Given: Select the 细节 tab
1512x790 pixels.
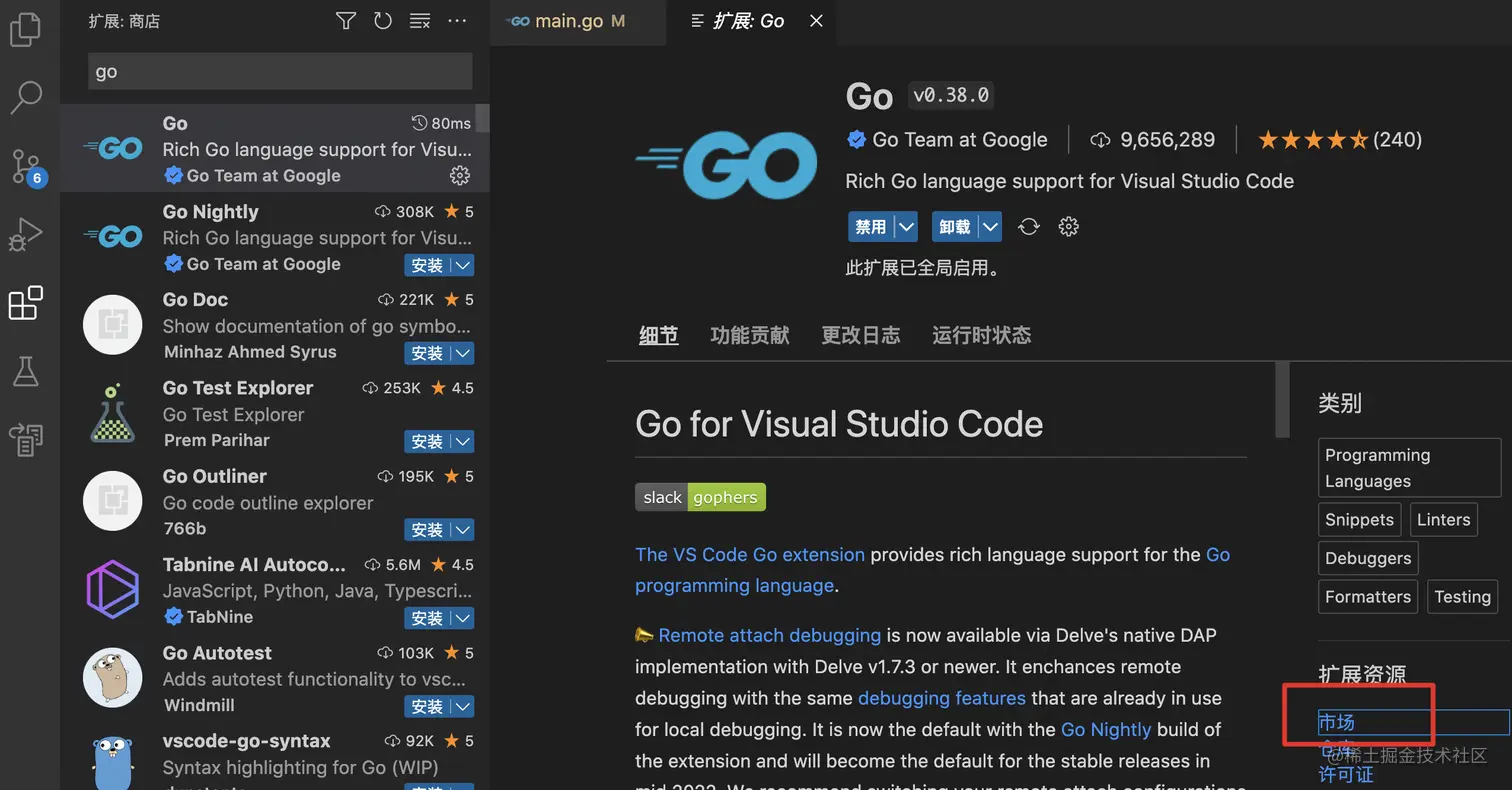Looking at the screenshot, I should point(659,335).
